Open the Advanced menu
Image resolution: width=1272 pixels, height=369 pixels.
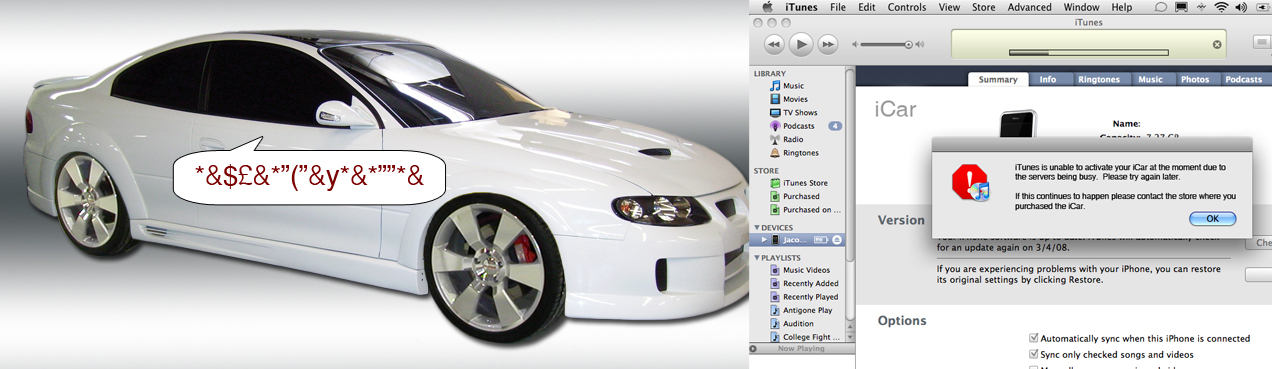(x=1029, y=7)
